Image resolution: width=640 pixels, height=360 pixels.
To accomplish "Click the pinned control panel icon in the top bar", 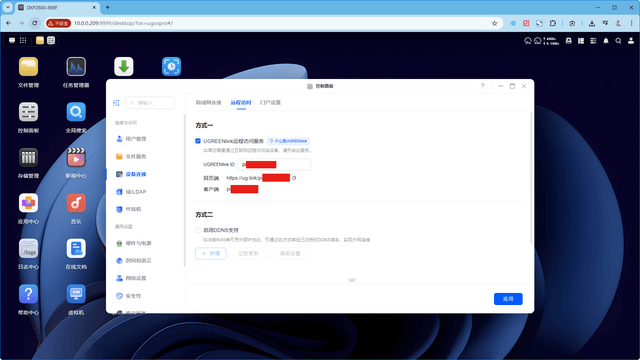I will pos(51,40).
